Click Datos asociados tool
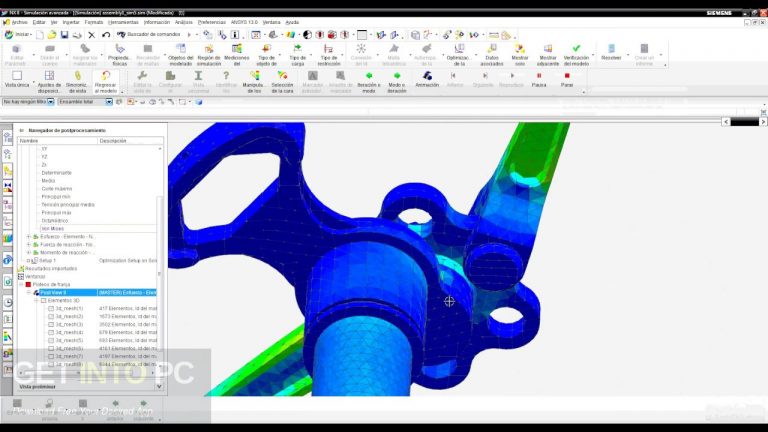 492,54
